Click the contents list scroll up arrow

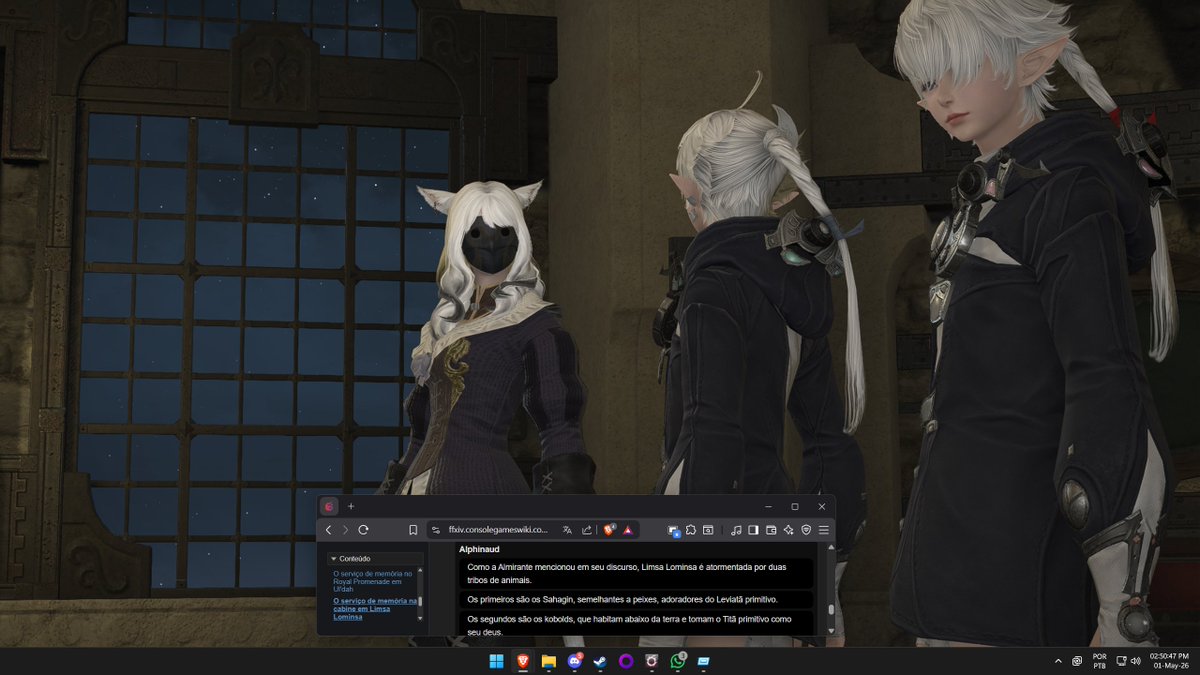(420, 570)
